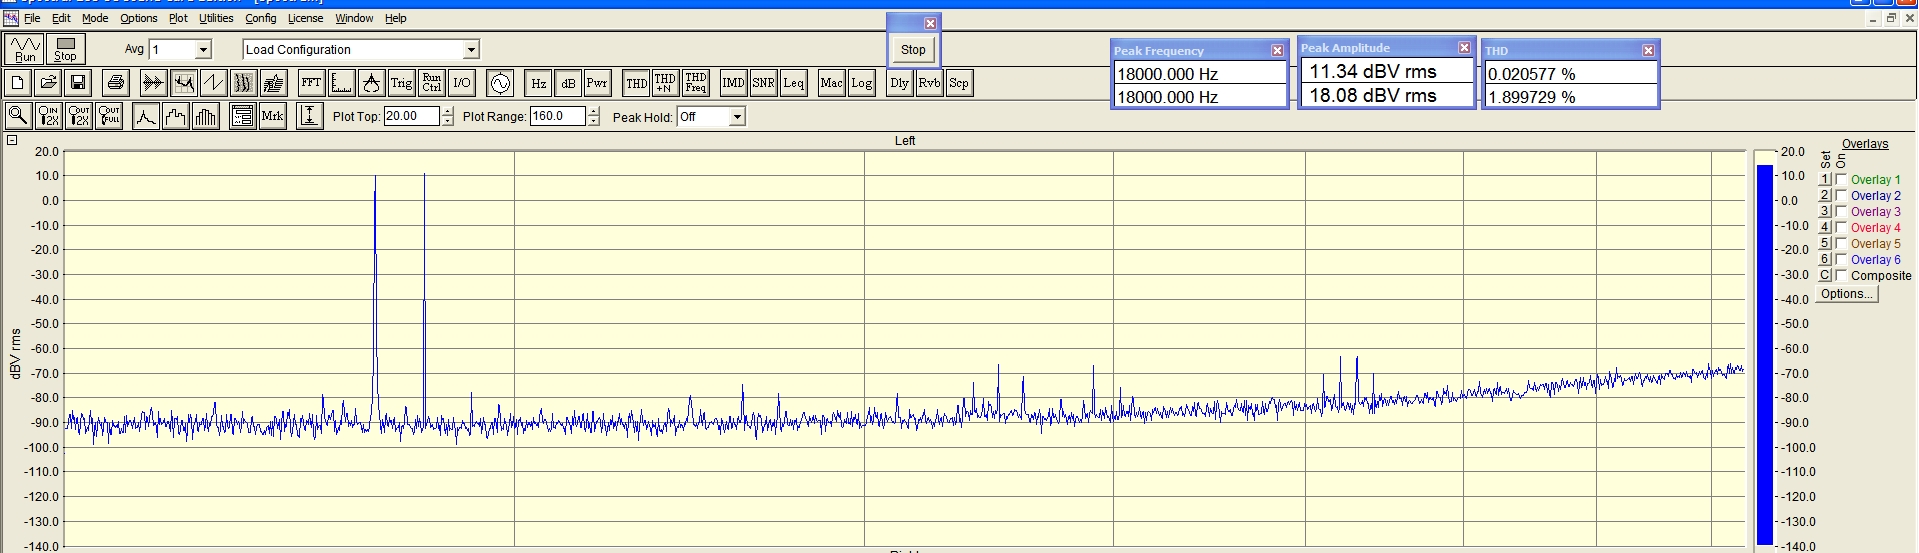Click the THD+N measurement icon
The image size is (1919, 553).
(x=665, y=83)
